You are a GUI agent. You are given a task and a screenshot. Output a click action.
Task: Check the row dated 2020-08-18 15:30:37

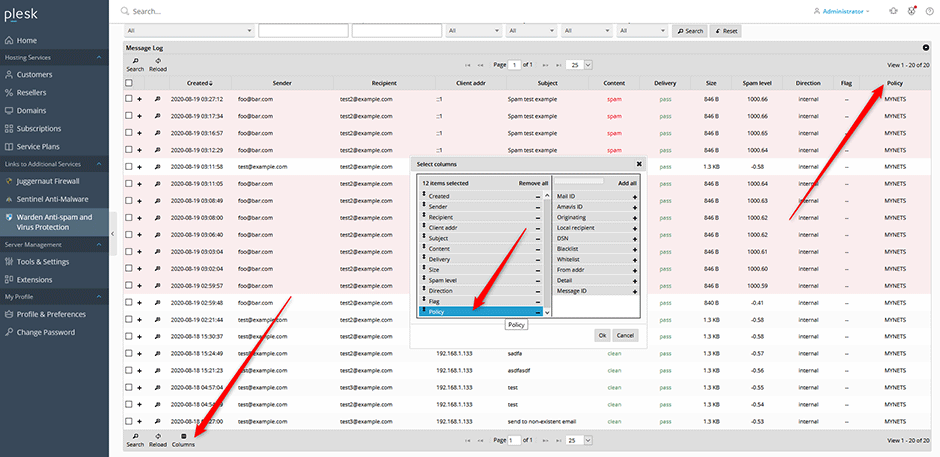click(128, 336)
